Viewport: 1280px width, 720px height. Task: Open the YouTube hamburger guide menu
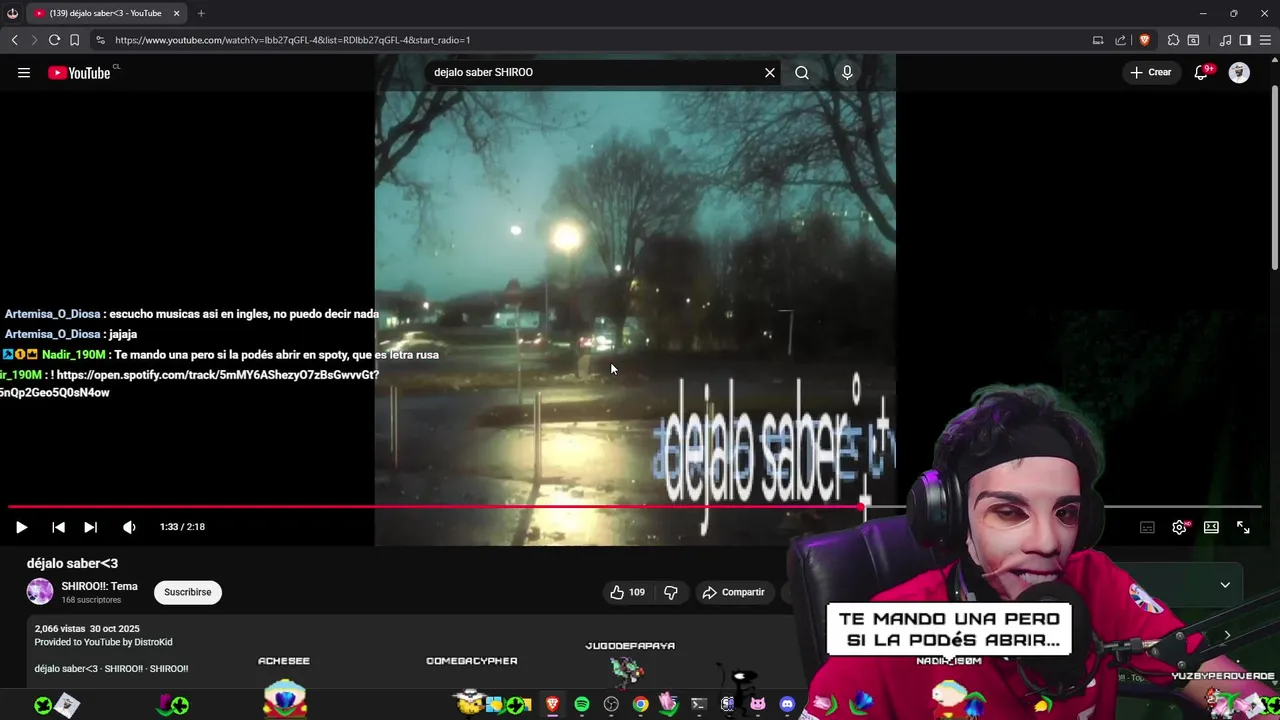(x=24, y=72)
